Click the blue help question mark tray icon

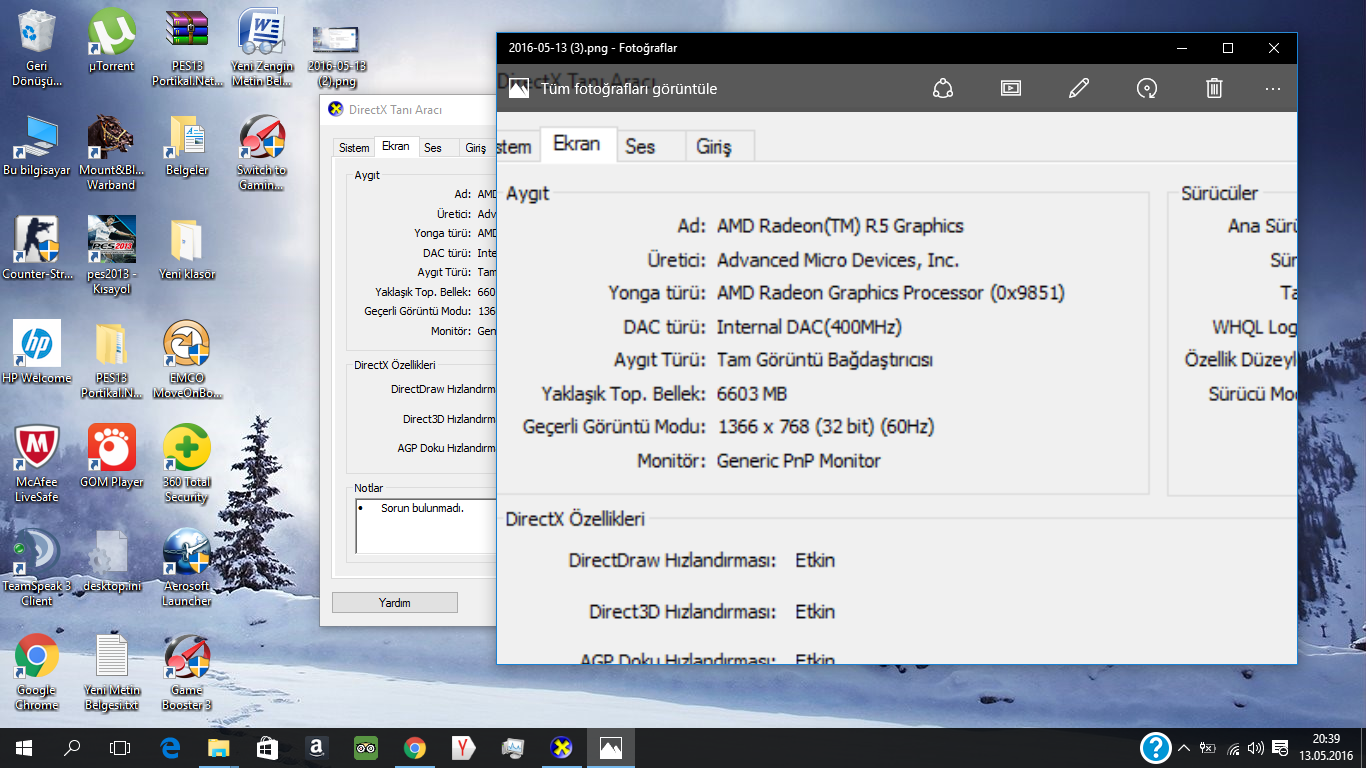[x=1156, y=747]
